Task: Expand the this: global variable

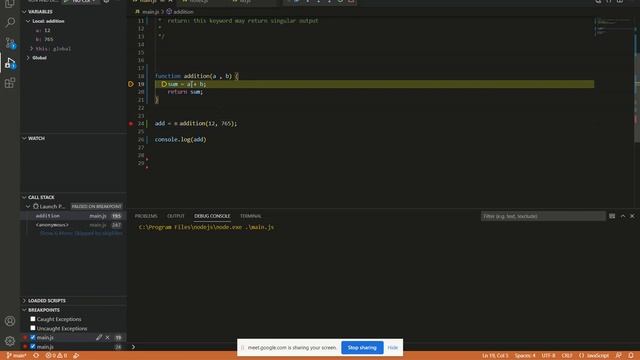Action: [x=32, y=49]
